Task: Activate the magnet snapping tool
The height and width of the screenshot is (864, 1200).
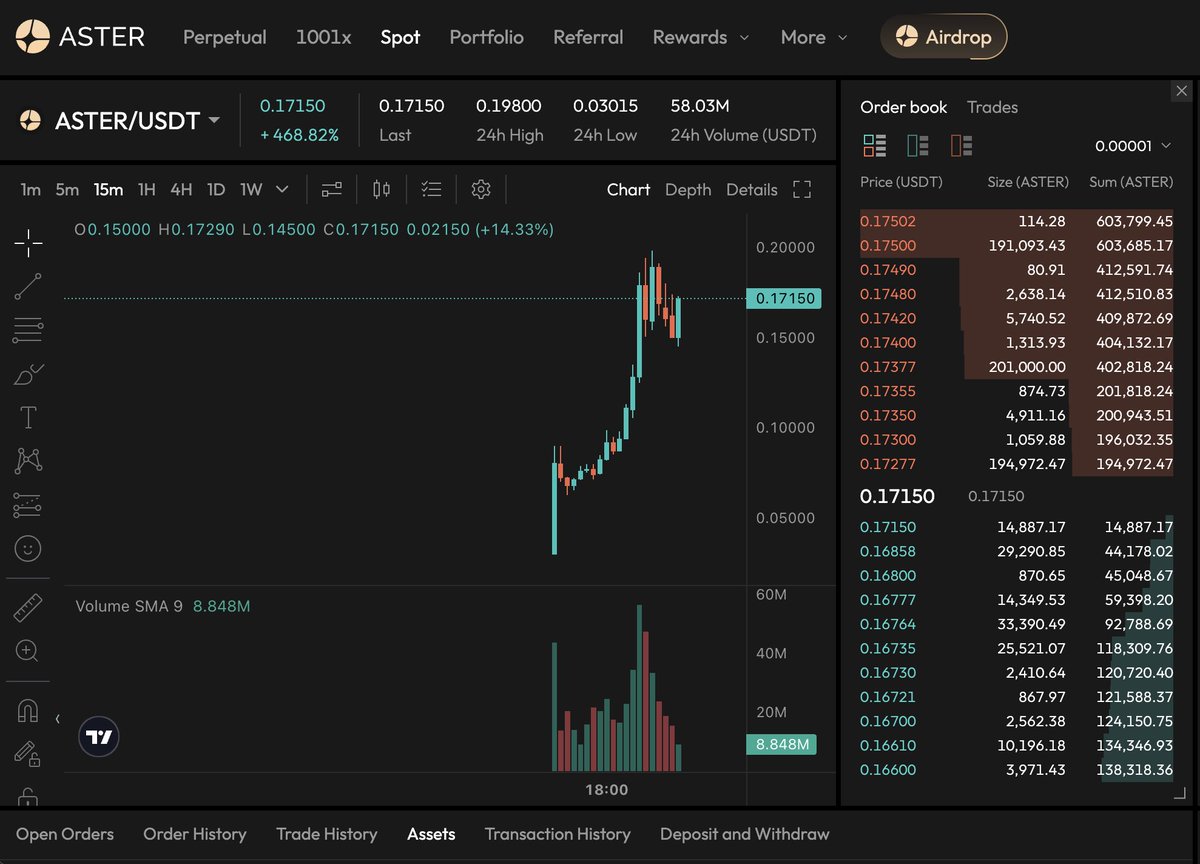Action: click(27, 710)
